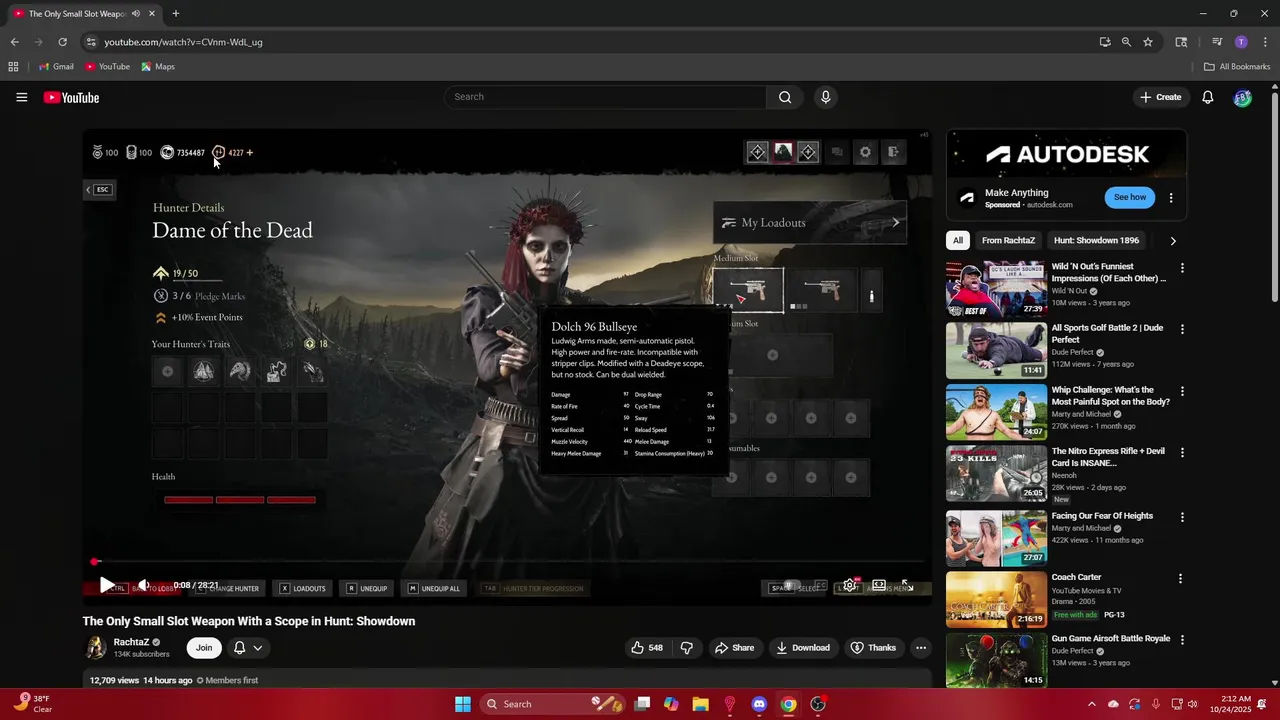
Task: Open the YouTube guide hamburger menu
Action: coord(21,97)
